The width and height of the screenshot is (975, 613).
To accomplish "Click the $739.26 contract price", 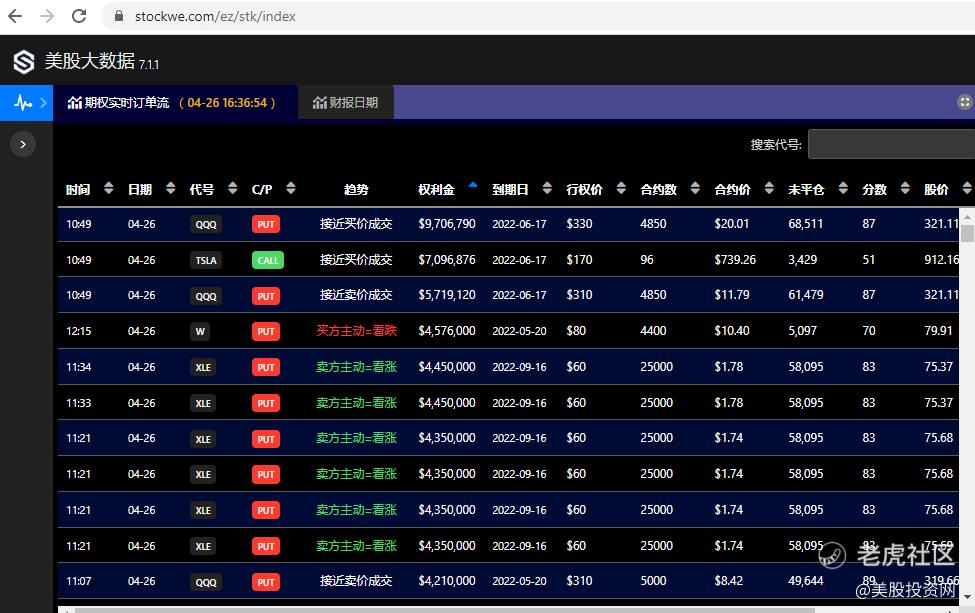I will 735,260.
